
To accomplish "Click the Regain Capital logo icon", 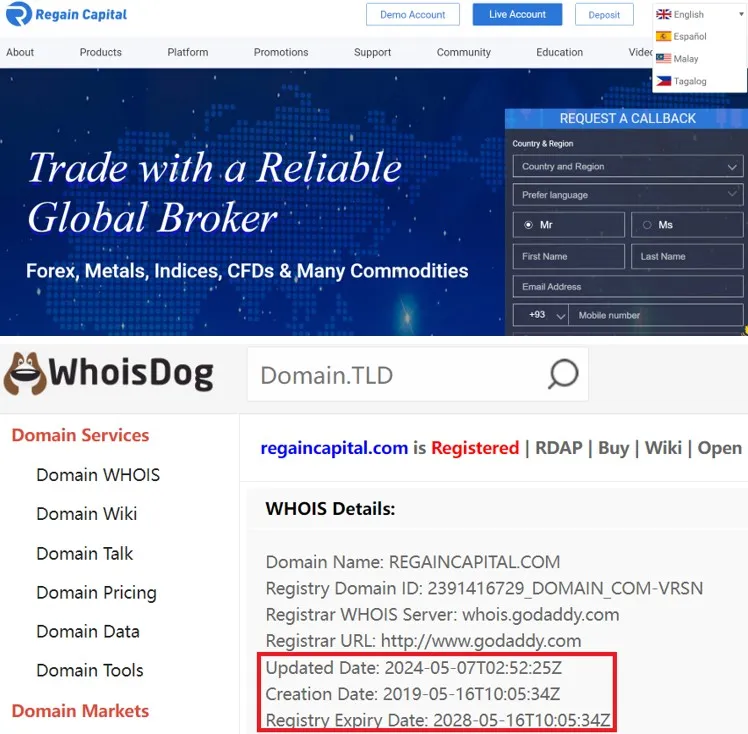I will [19, 14].
